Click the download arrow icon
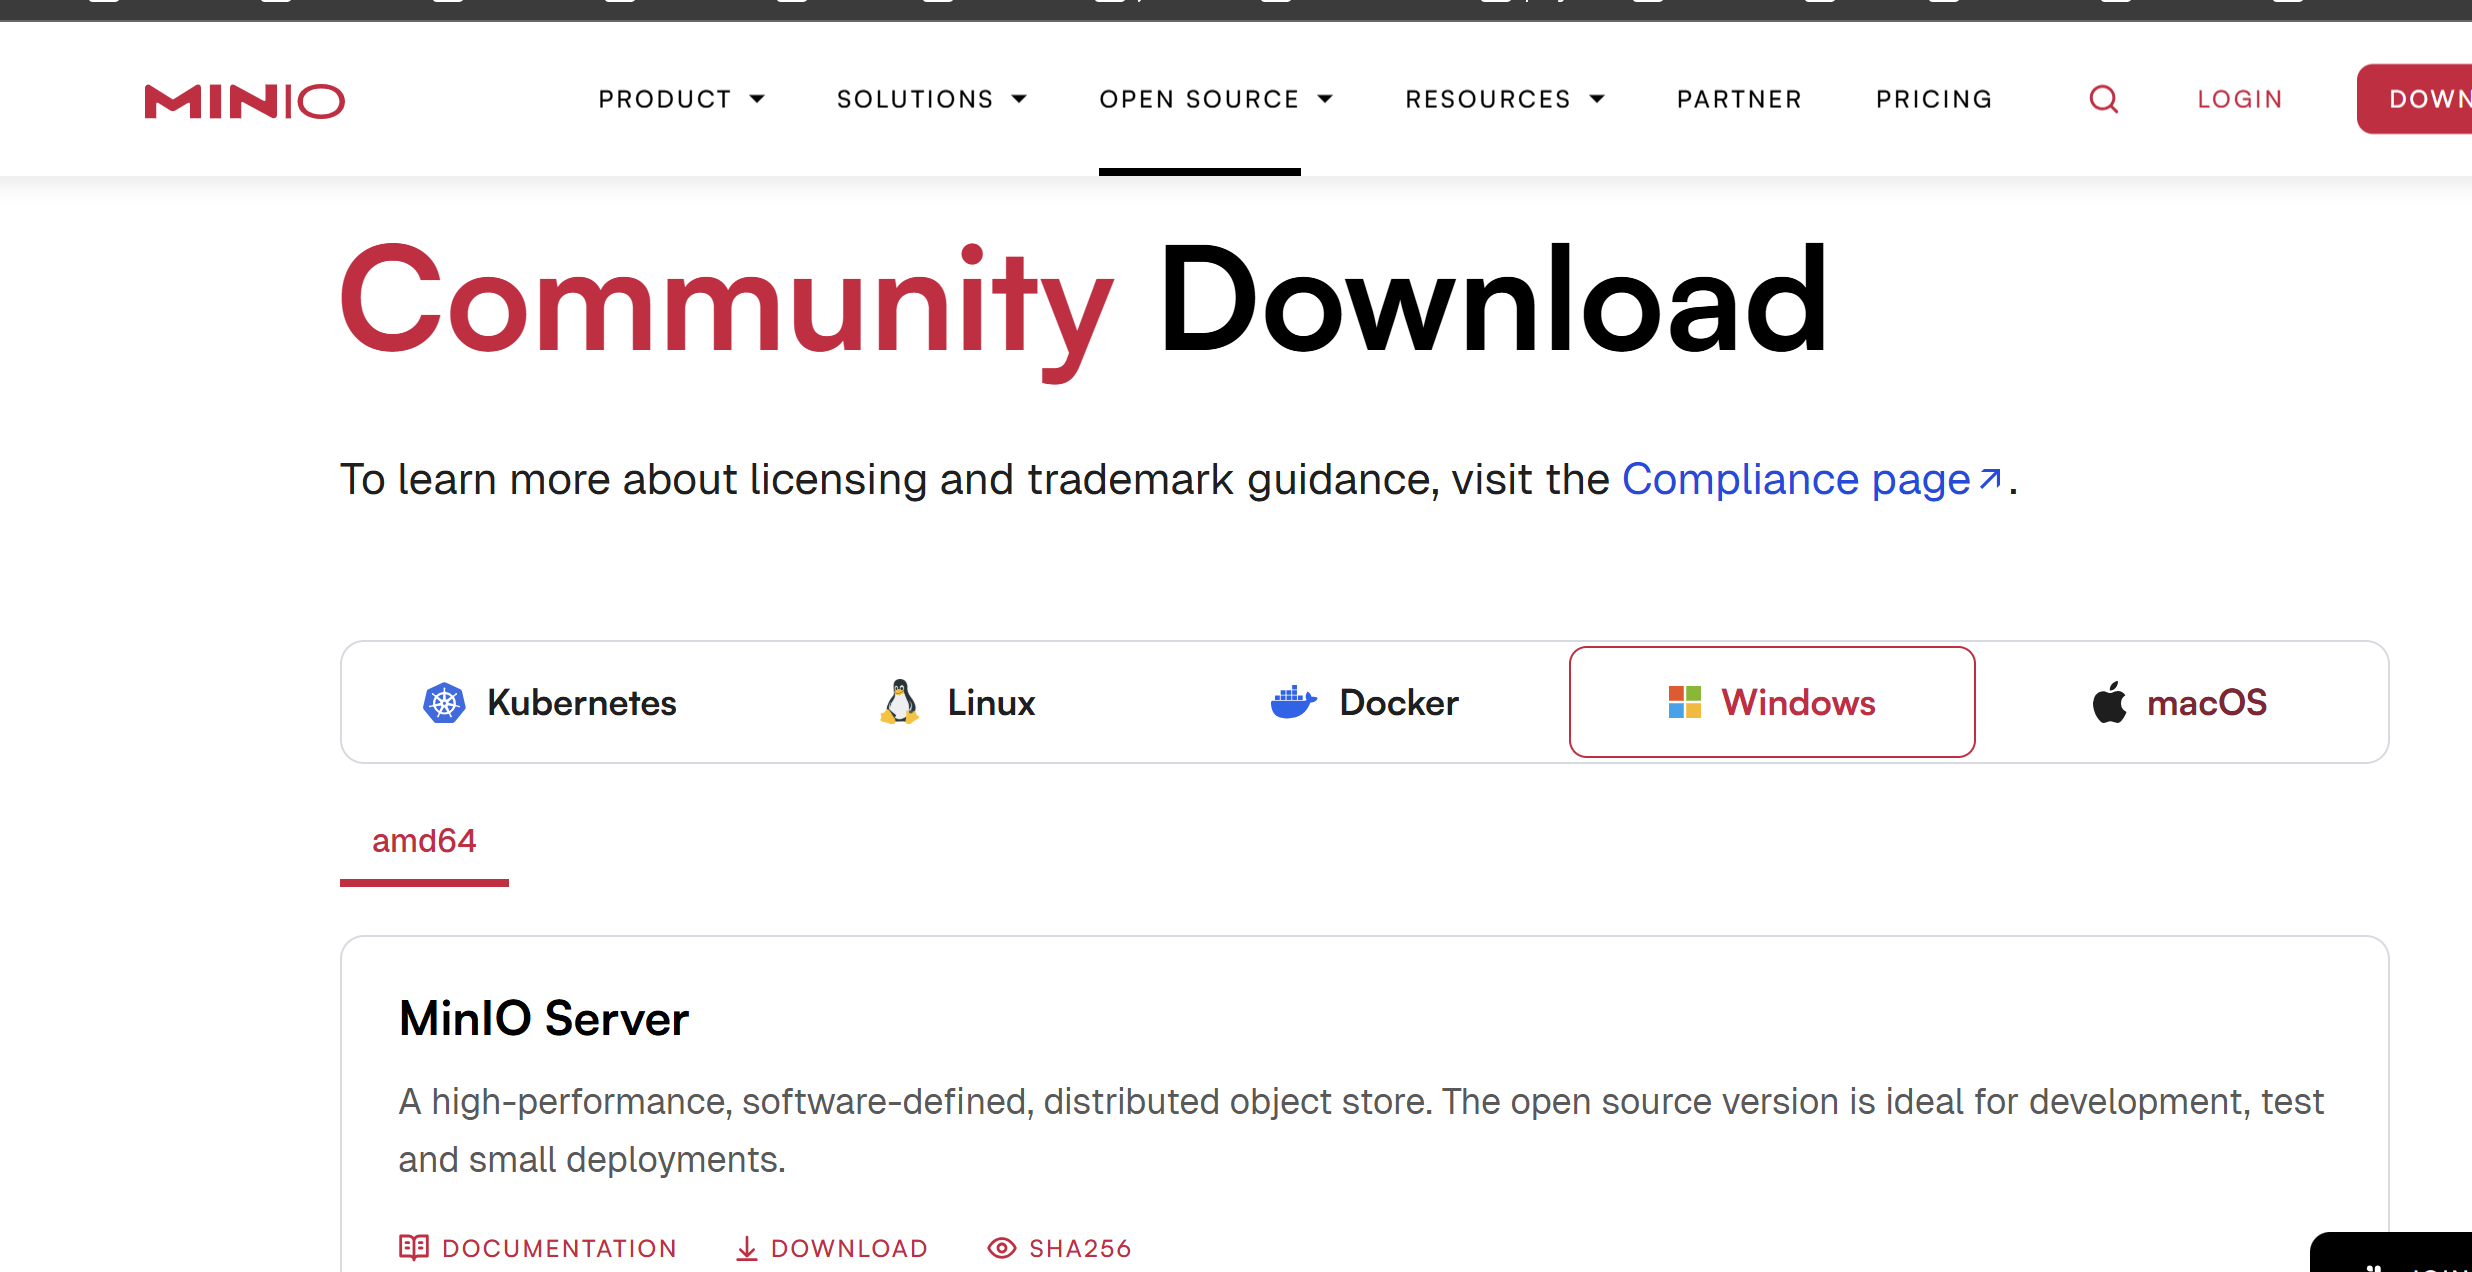 click(x=746, y=1248)
